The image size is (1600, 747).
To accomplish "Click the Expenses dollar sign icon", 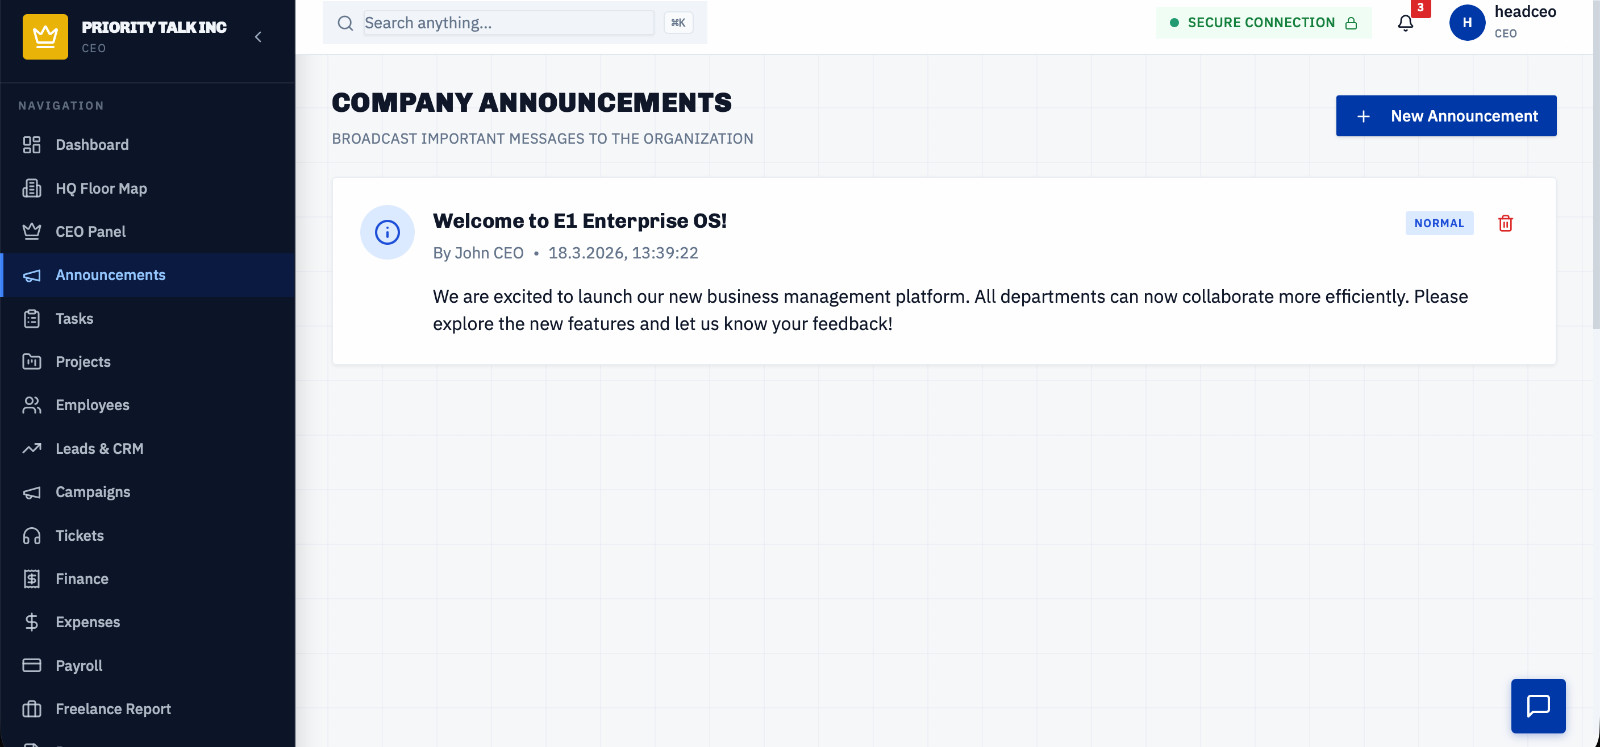I will tap(32, 622).
